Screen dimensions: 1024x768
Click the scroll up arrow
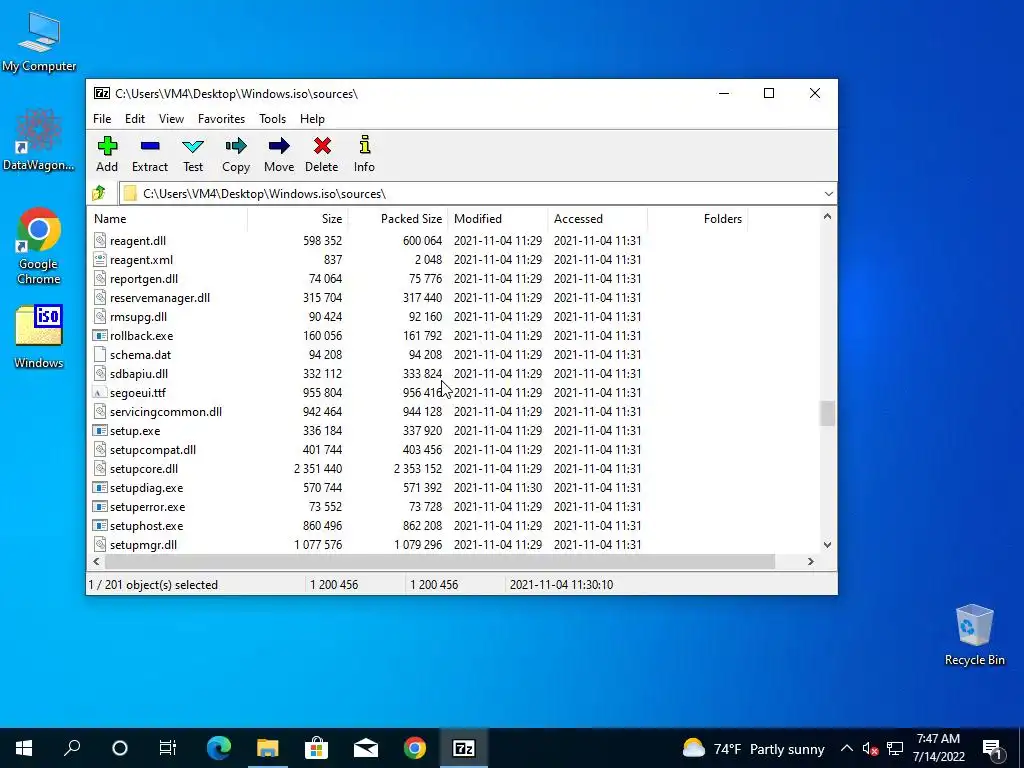(x=827, y=216)
